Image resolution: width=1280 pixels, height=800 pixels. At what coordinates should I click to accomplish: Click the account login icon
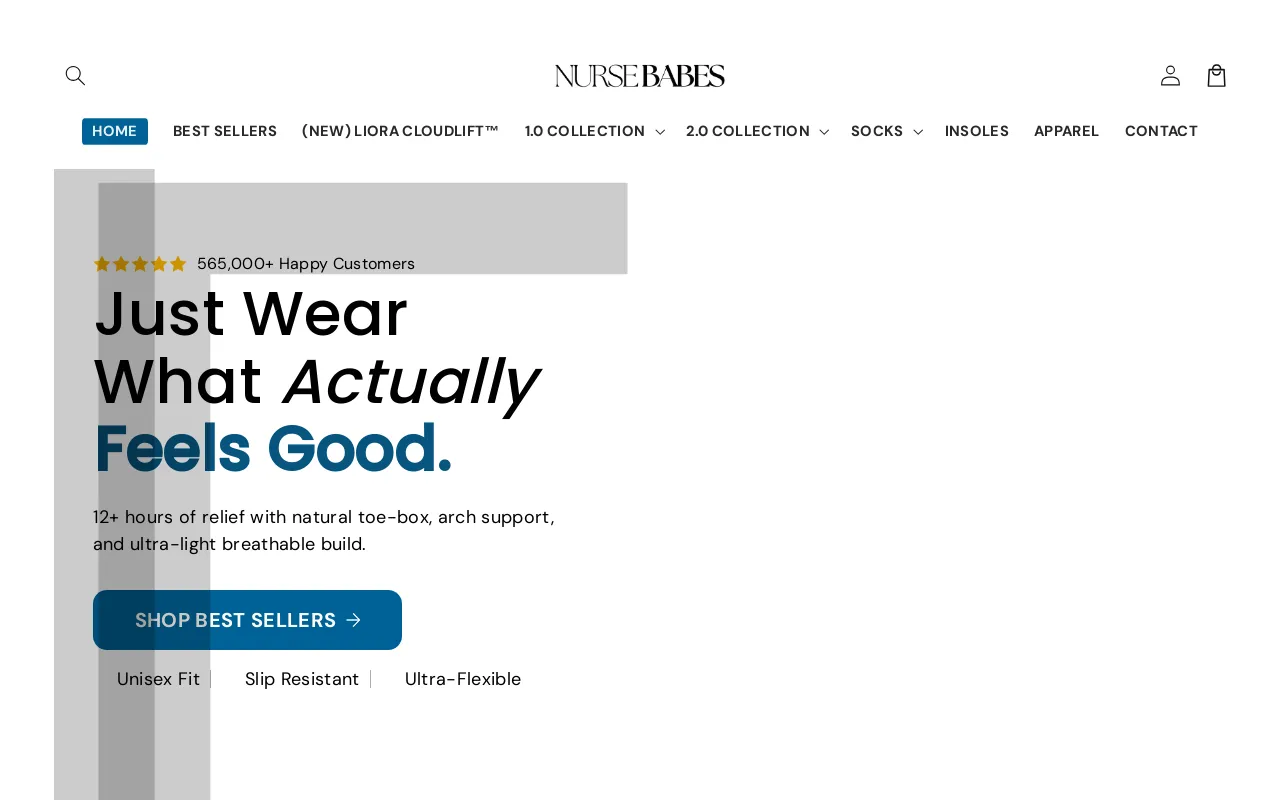[x=1170, y=76]
